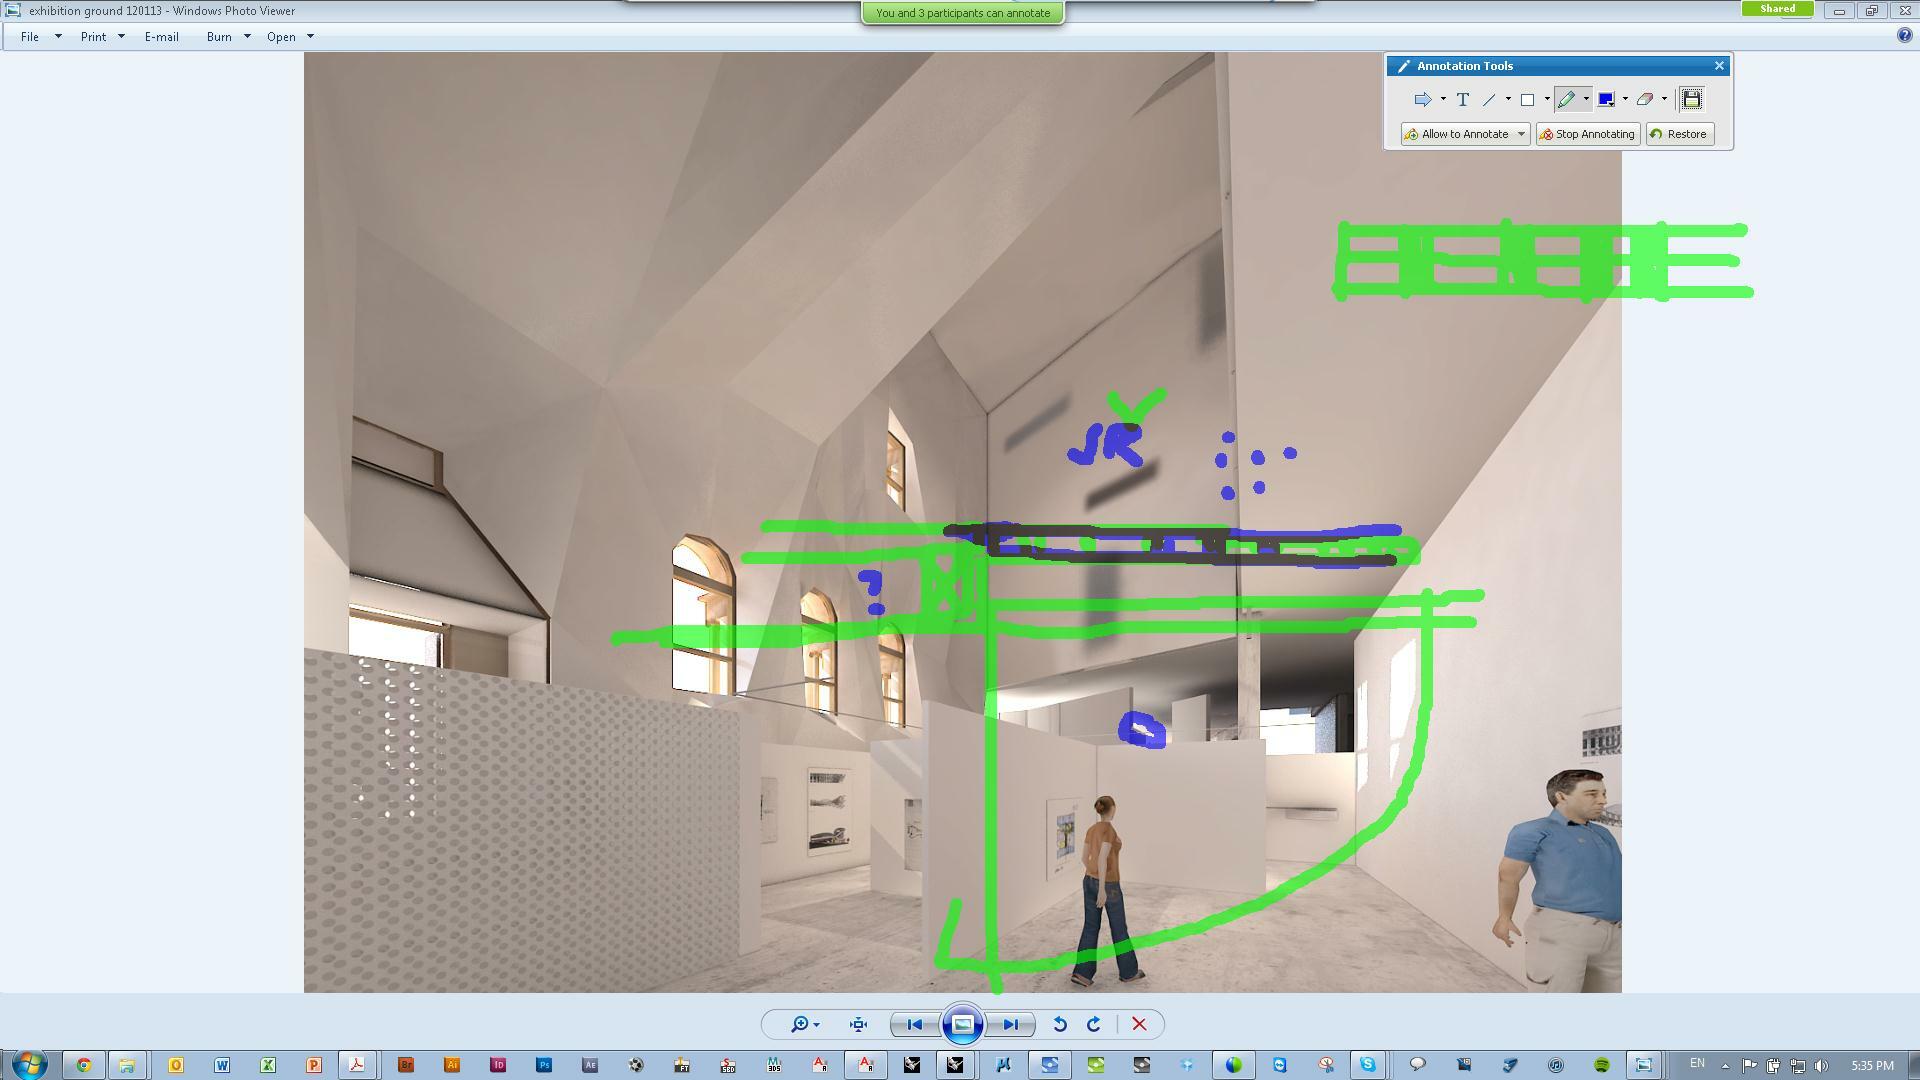Click the Photo Viewer help icon
The image size is (1920, 1080).
1904,36
